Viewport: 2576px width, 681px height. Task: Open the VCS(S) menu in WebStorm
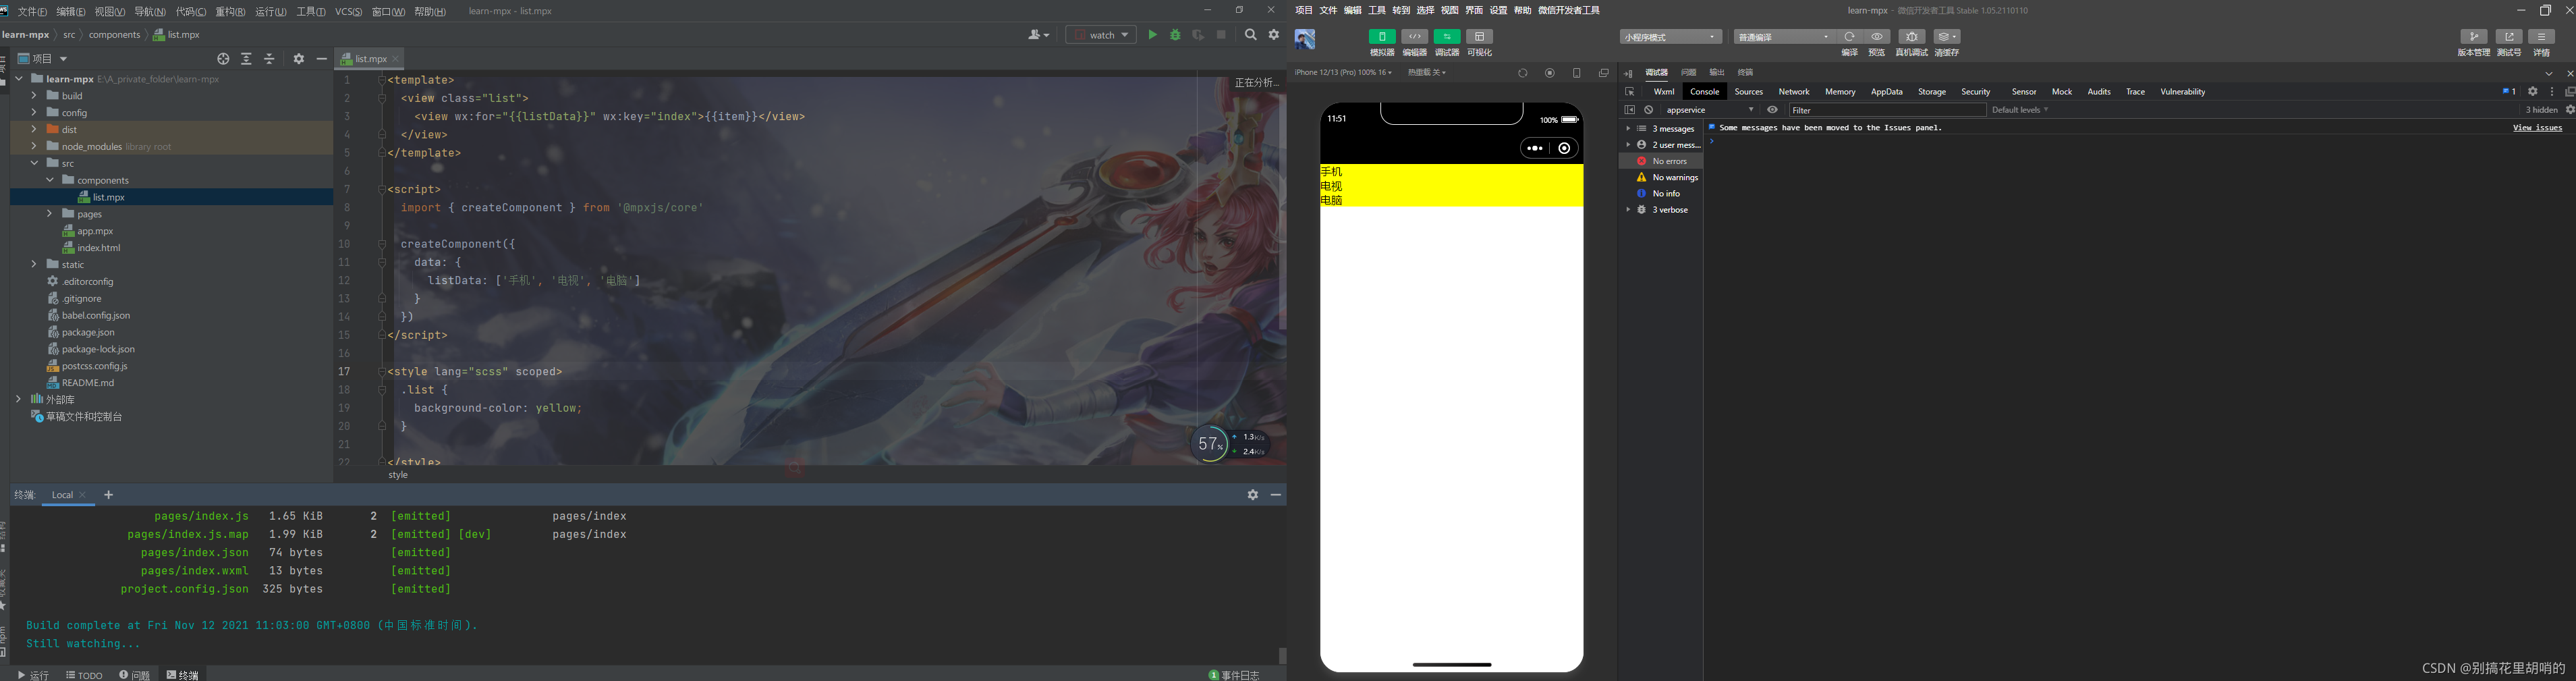[x=348, y=11]
